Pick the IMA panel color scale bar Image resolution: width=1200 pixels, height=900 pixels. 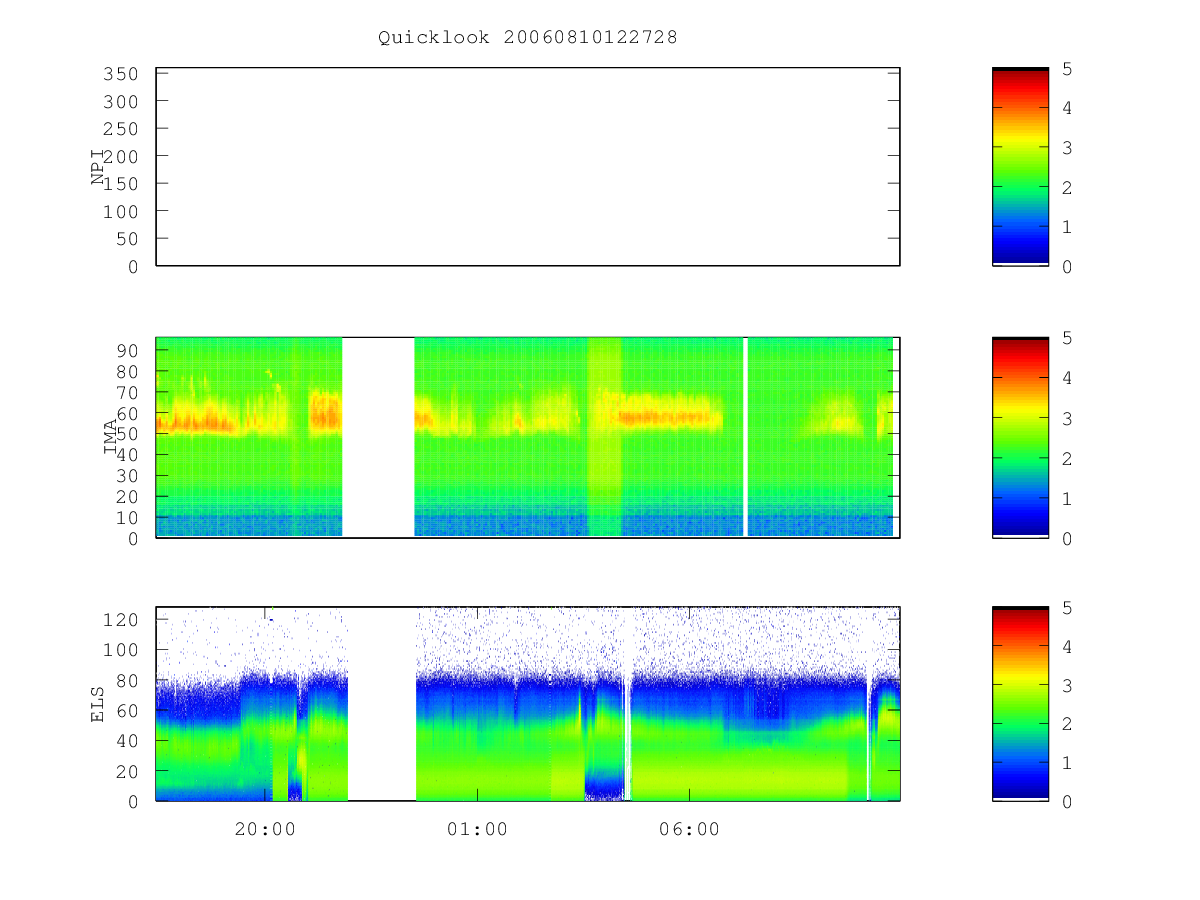(1020, 437)
